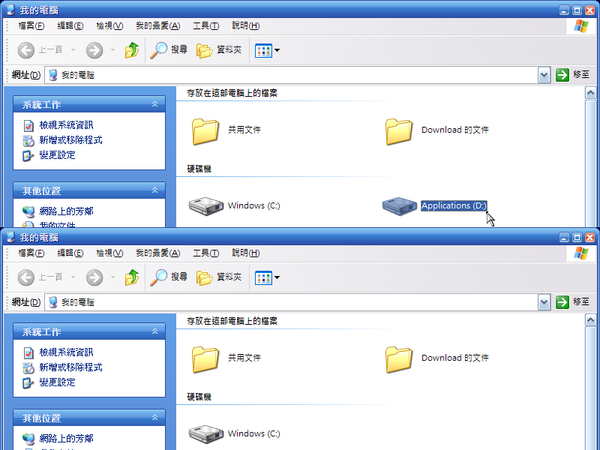Viewport: 600px width, 450px height.
Task: Open 檢視(V) menu in top window
Action: [x=109, y=26]
